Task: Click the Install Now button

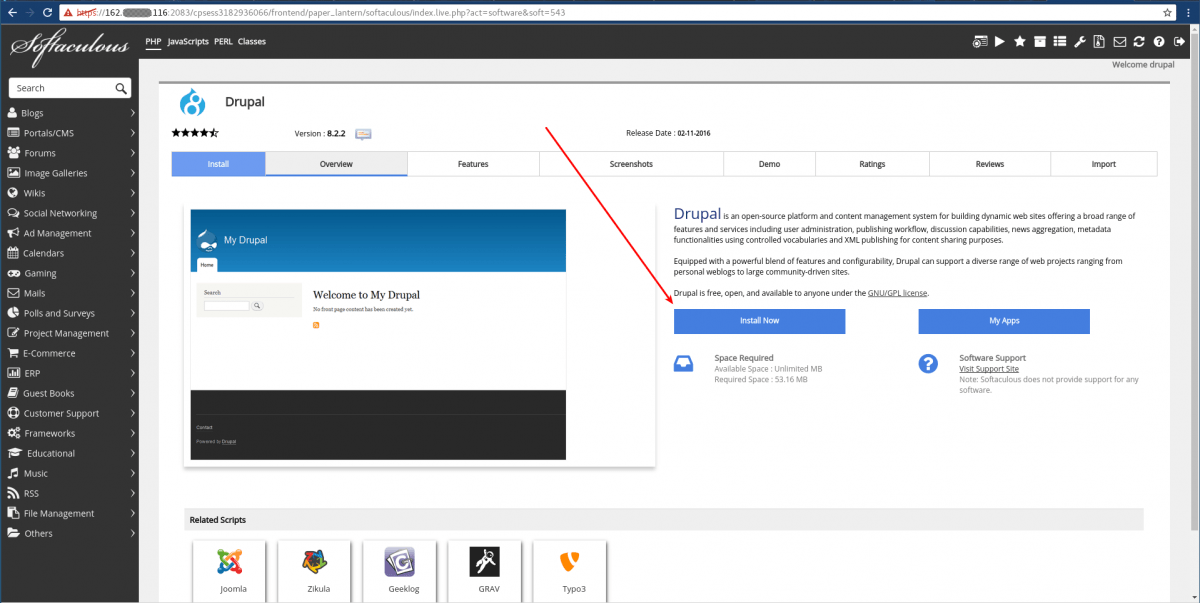Action: (760, 321)
